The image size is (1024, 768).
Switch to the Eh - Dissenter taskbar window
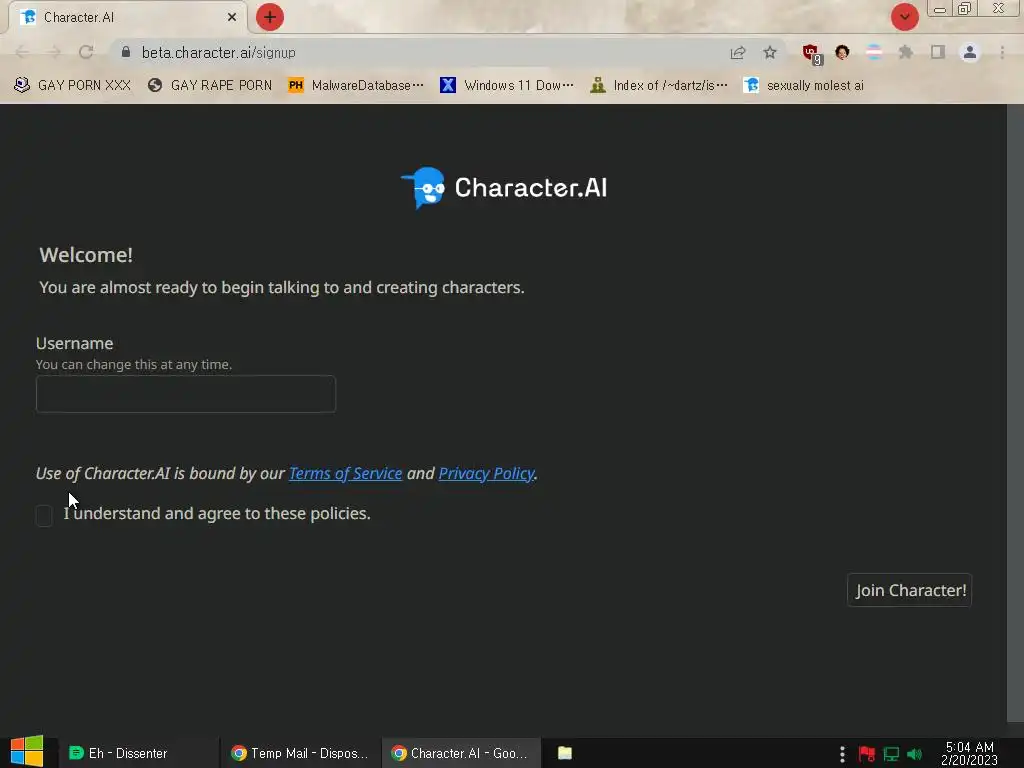pyautogui.click(x=137, y=753)
